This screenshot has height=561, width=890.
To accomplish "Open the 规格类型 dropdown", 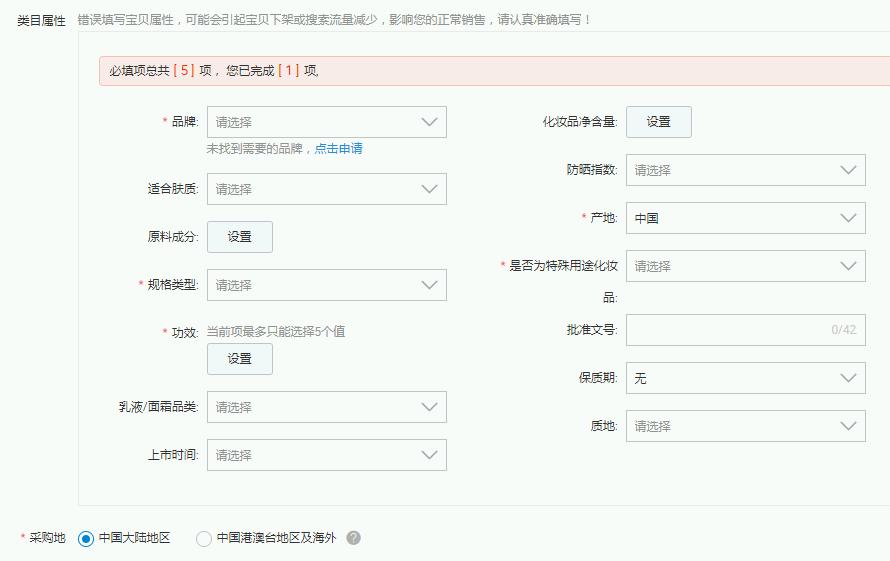I will pyautogui.click(x=326, y=285).
